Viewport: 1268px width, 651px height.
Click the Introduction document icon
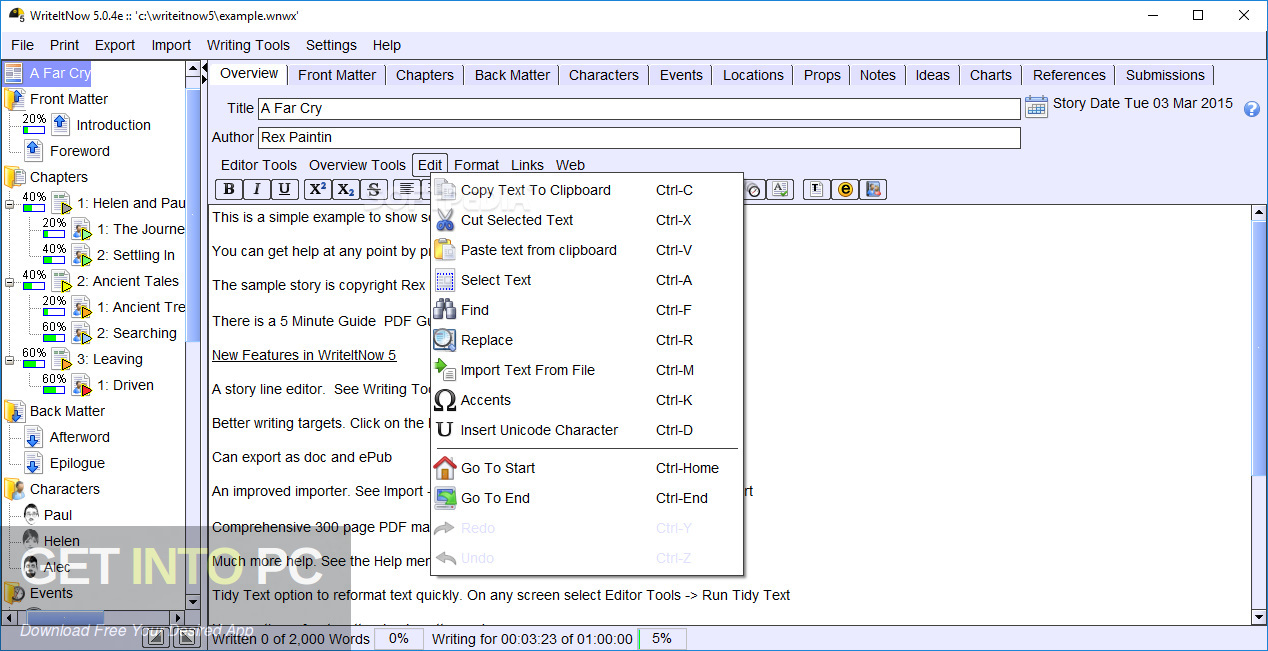(x=60, y=125)
